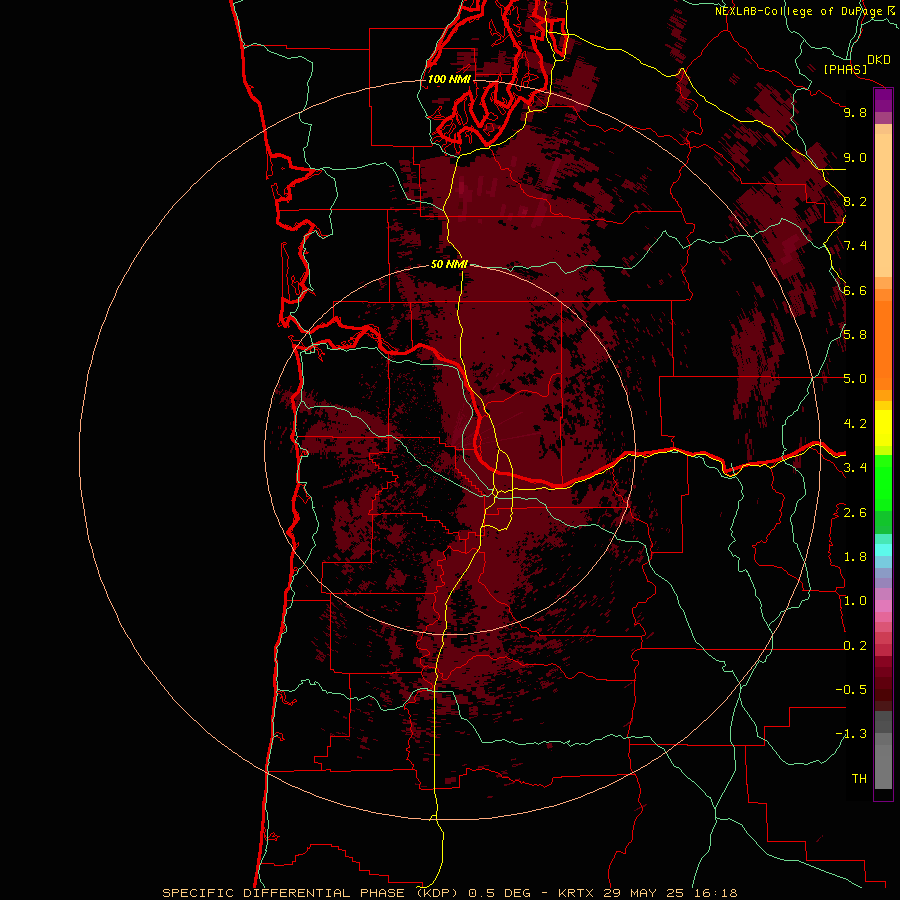Click the 0.5 DEG elevation text
Screen dimensions: 900x900
click(x=497, y=893)
